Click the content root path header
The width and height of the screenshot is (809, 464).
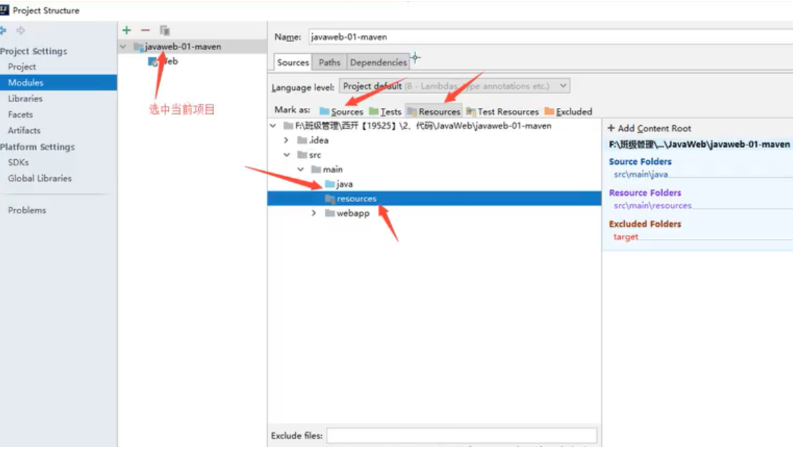tap(699, 145)
